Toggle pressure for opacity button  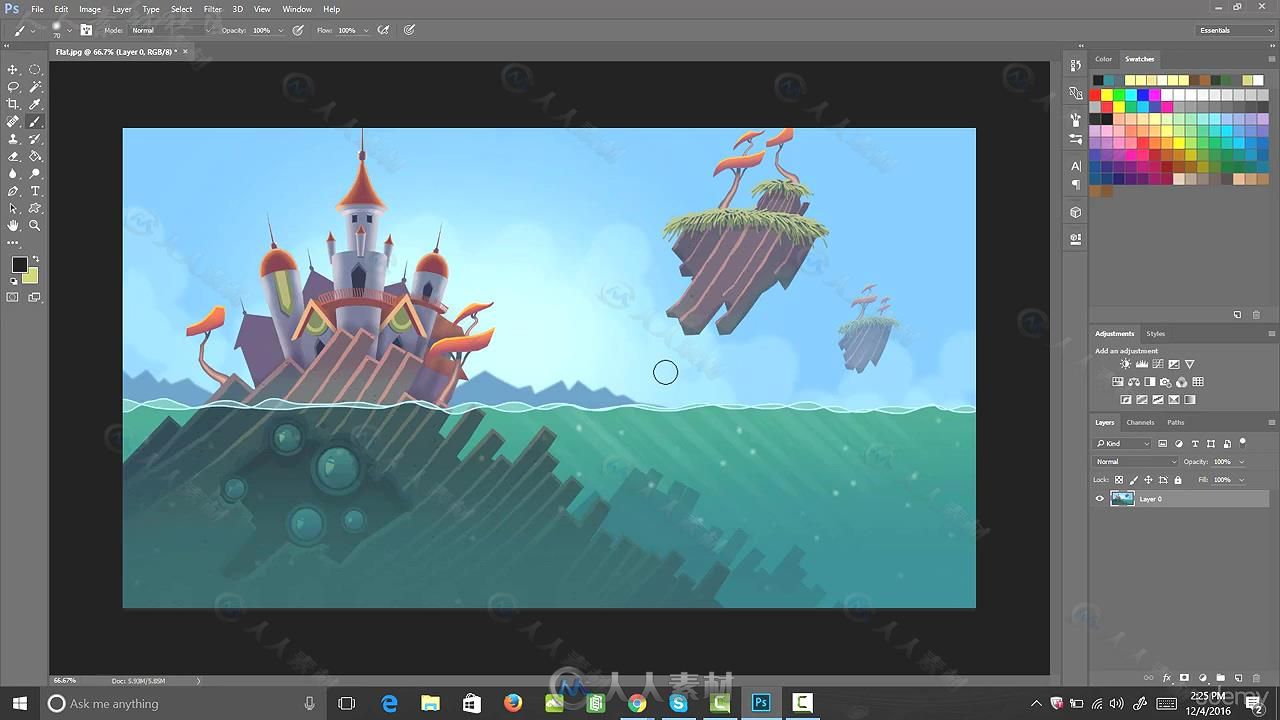tap(298, 30)
